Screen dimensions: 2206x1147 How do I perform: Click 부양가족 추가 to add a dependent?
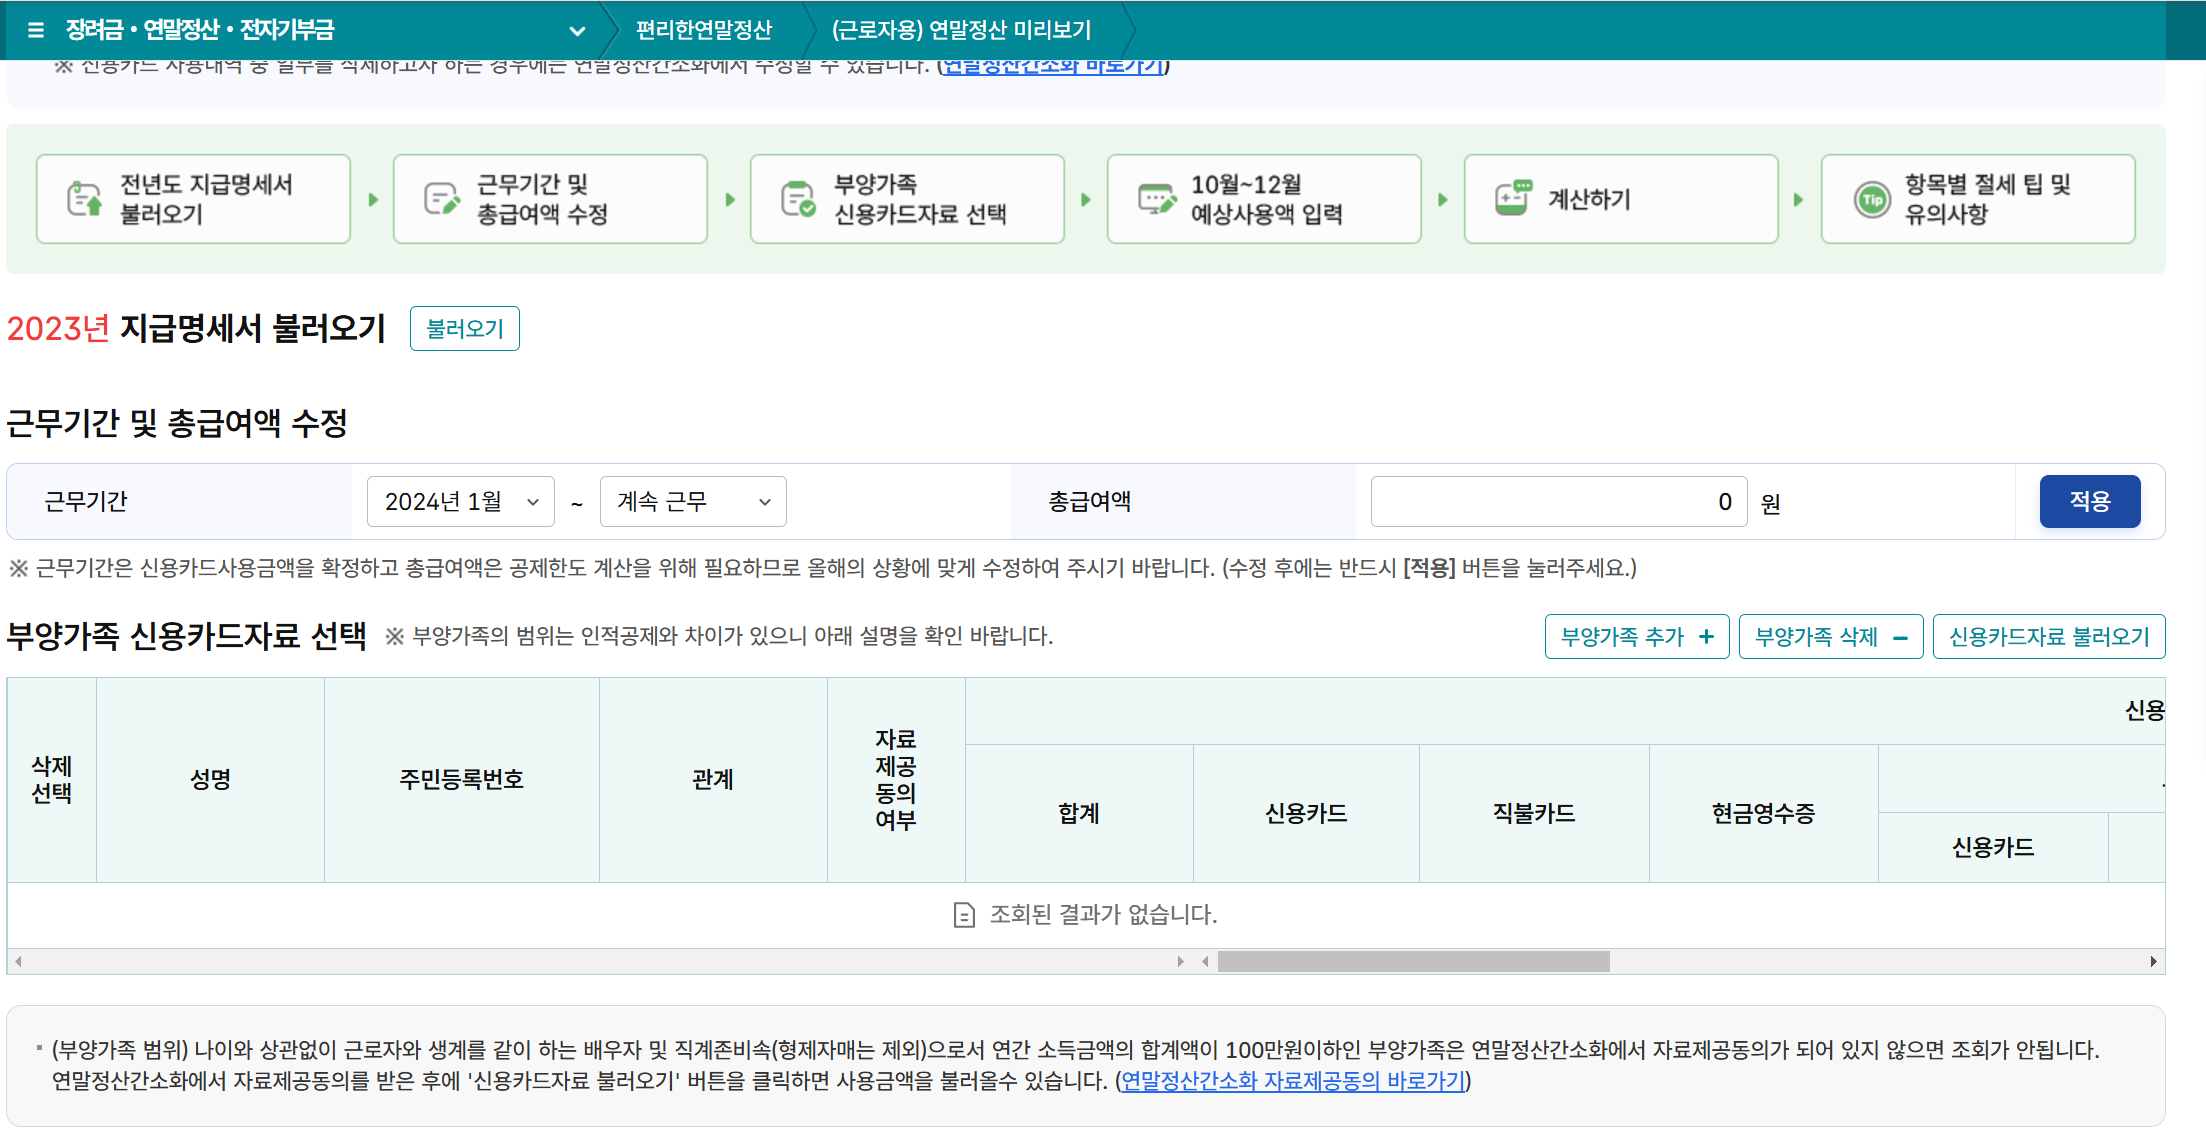(1636, 636)
